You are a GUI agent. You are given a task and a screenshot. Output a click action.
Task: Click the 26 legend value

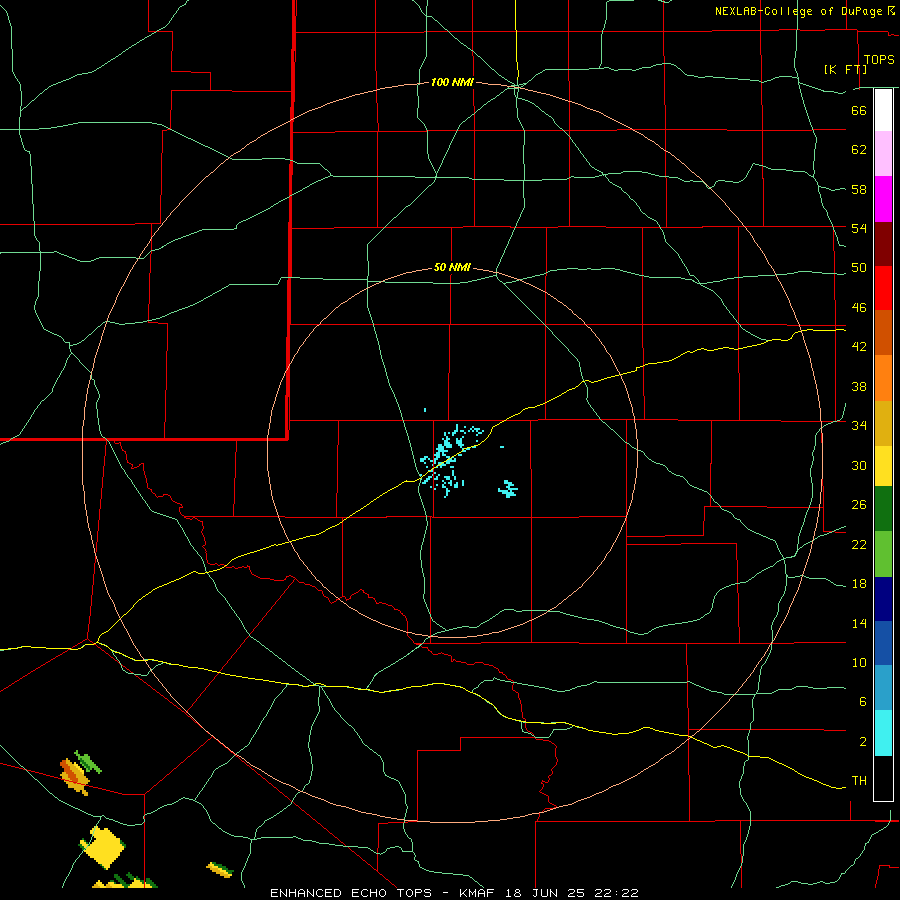859,505
